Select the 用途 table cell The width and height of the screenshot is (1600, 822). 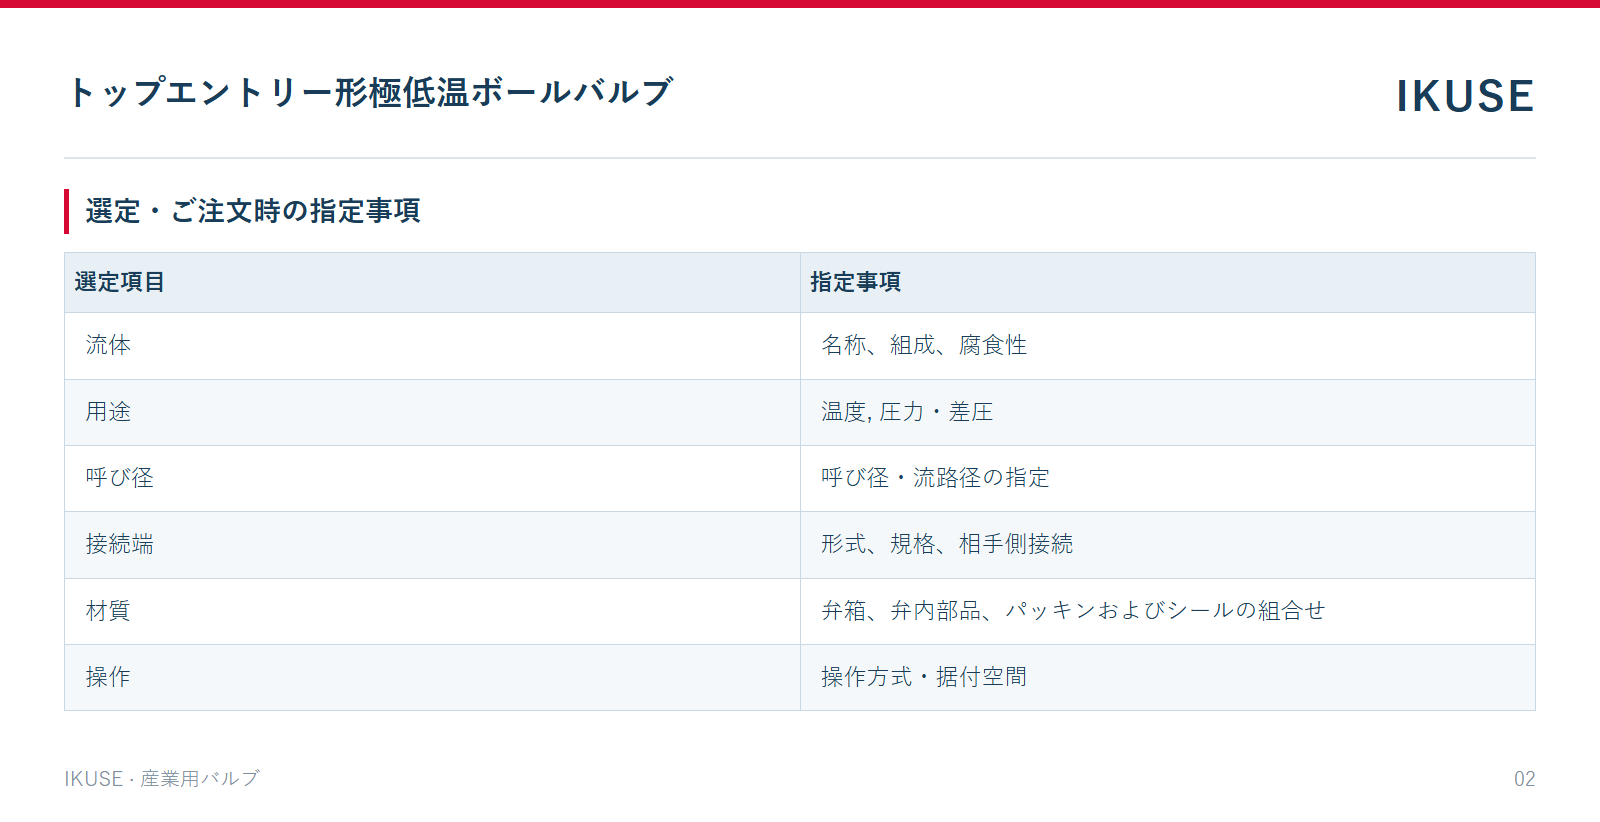point(432,412)
